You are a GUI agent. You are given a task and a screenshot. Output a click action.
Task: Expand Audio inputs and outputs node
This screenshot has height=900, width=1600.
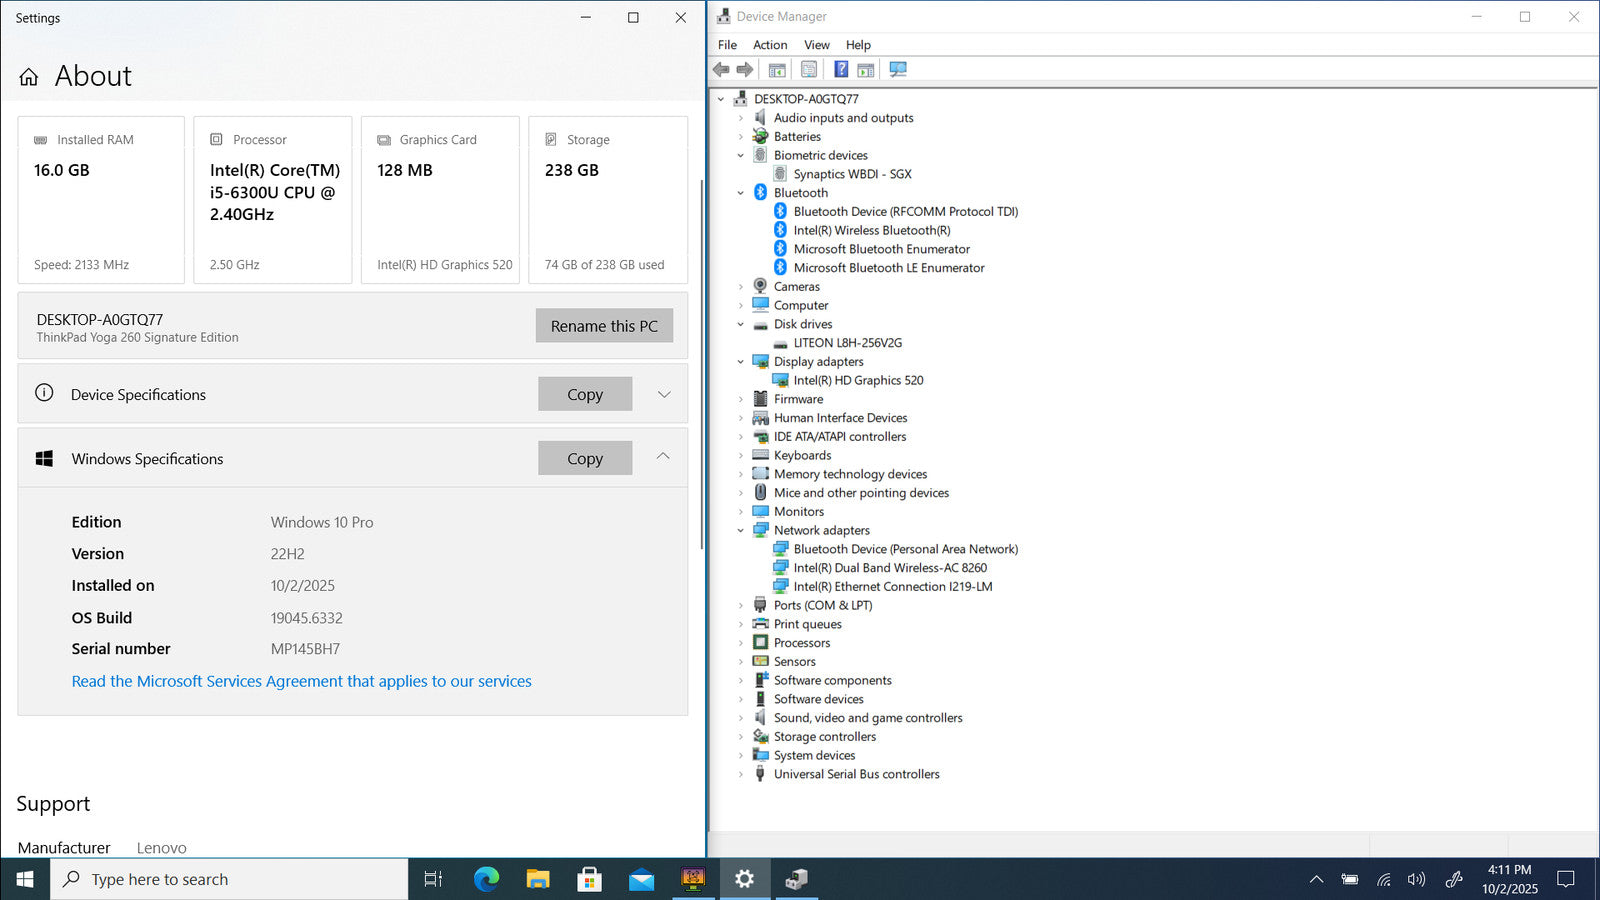point(741,118)
